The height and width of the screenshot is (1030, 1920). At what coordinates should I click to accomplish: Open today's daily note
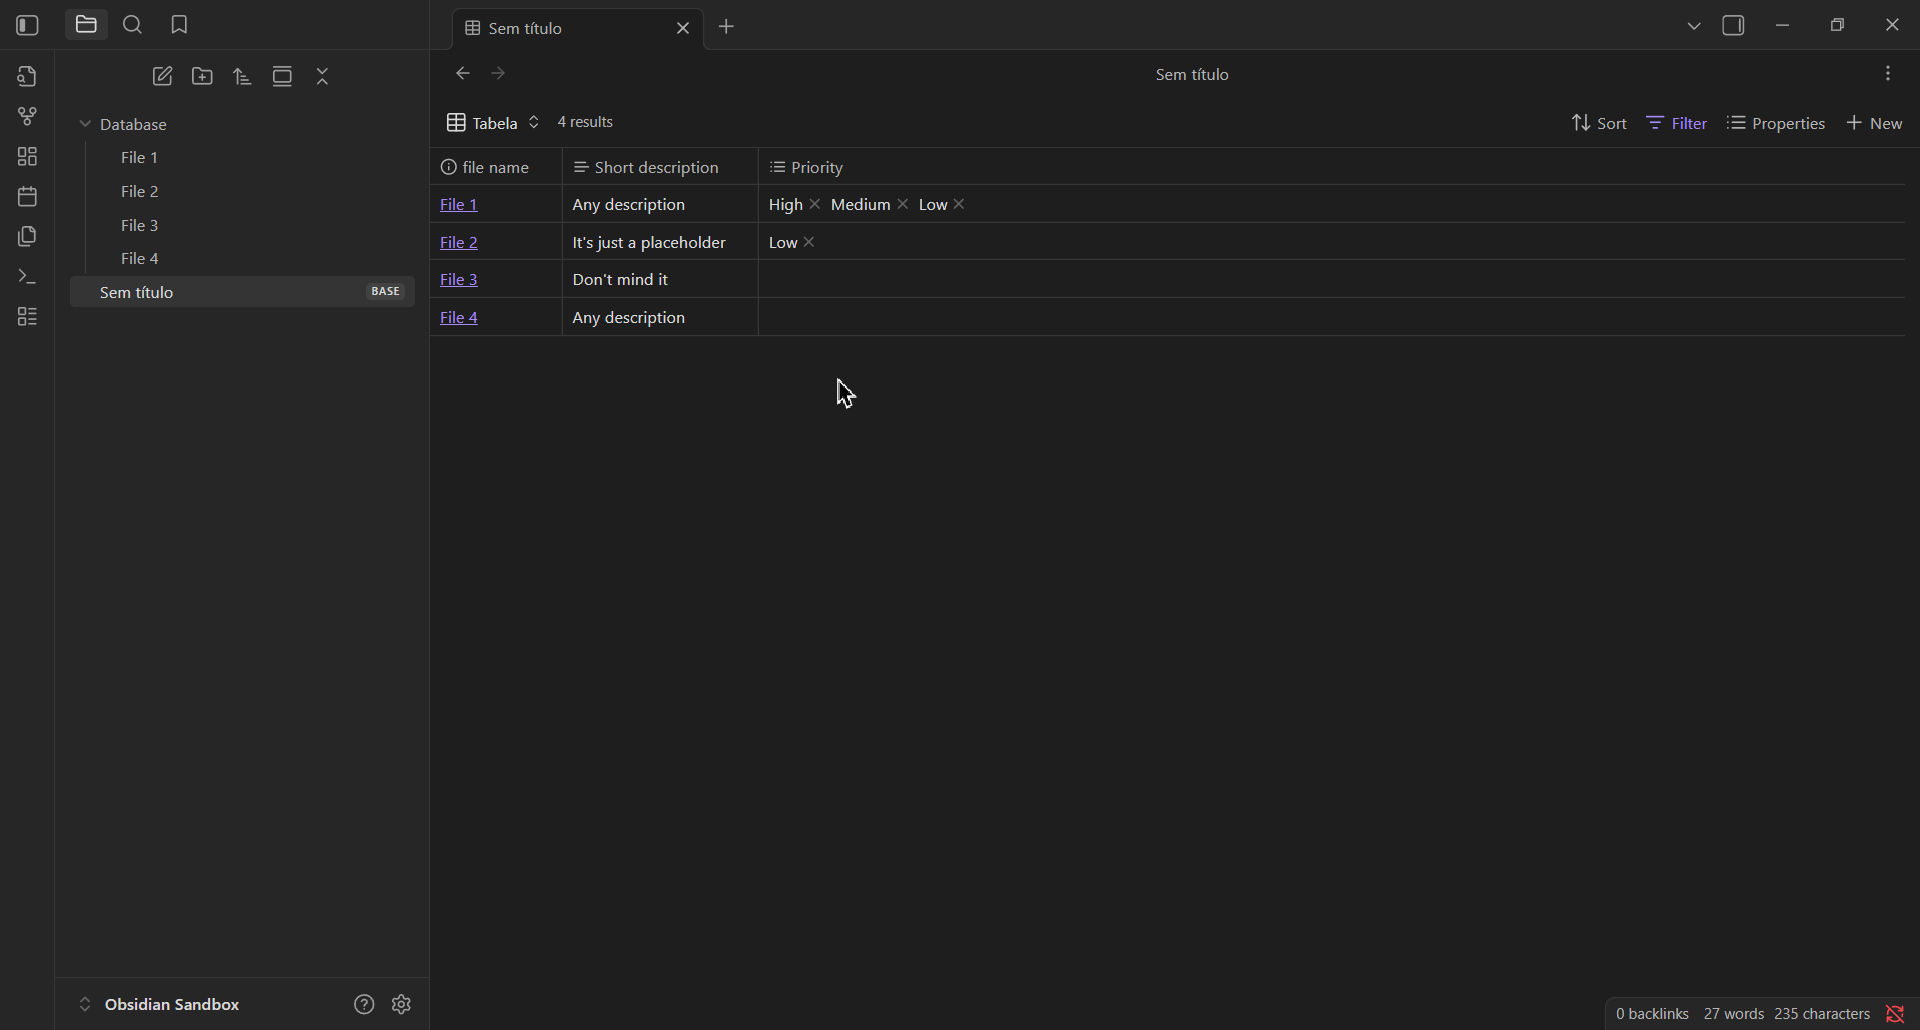click(x=27, y=196)
